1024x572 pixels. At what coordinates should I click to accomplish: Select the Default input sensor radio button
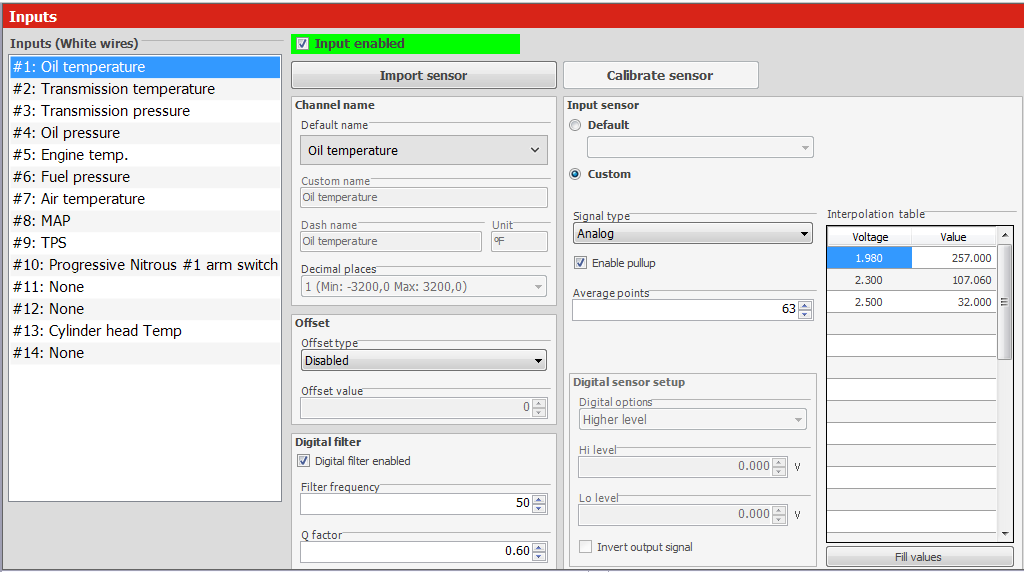[575, 125]
